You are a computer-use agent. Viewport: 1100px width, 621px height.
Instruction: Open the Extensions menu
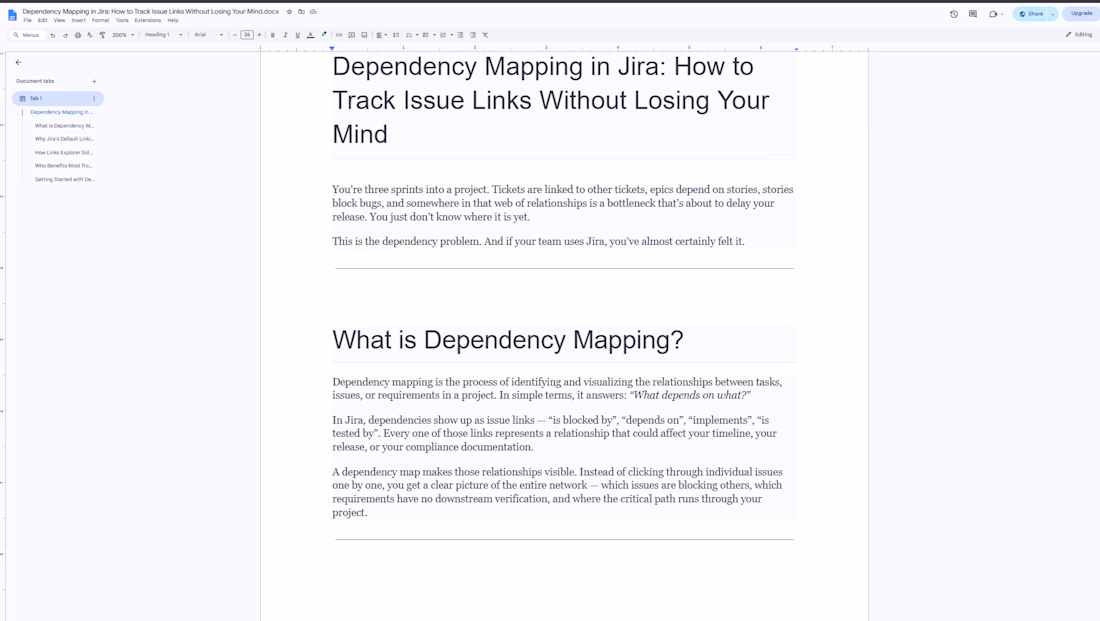click(147, 20)
